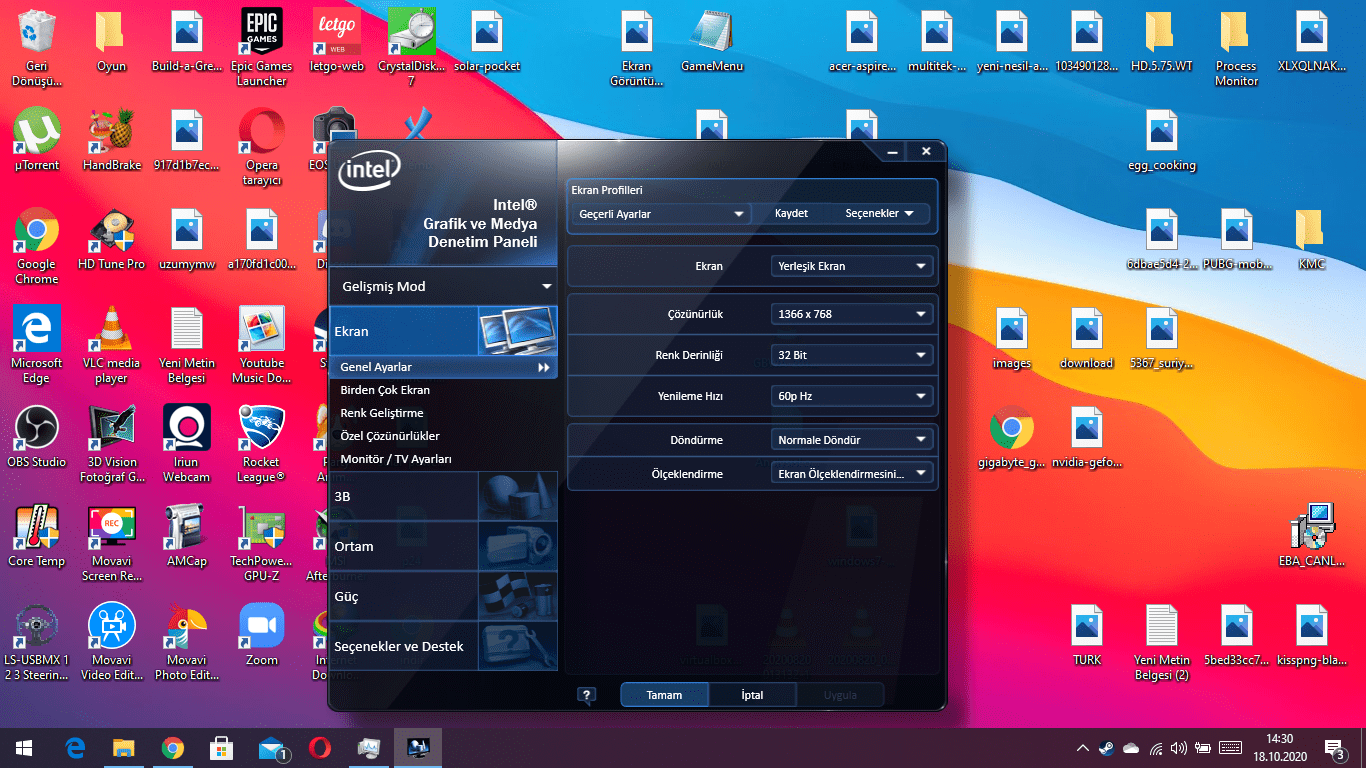Open Özel Çözünürlükler settings

(390, 436)
